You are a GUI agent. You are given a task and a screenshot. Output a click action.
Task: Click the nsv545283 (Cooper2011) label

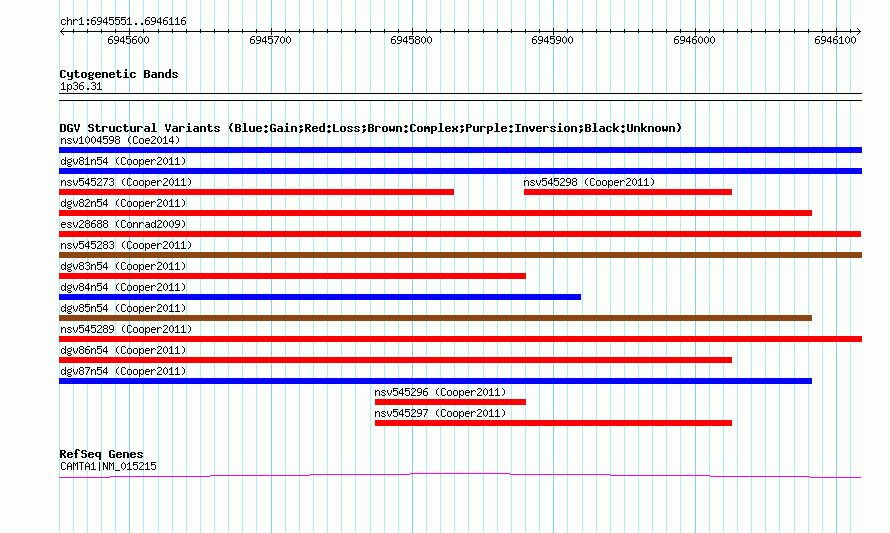[x=126, y=245]
